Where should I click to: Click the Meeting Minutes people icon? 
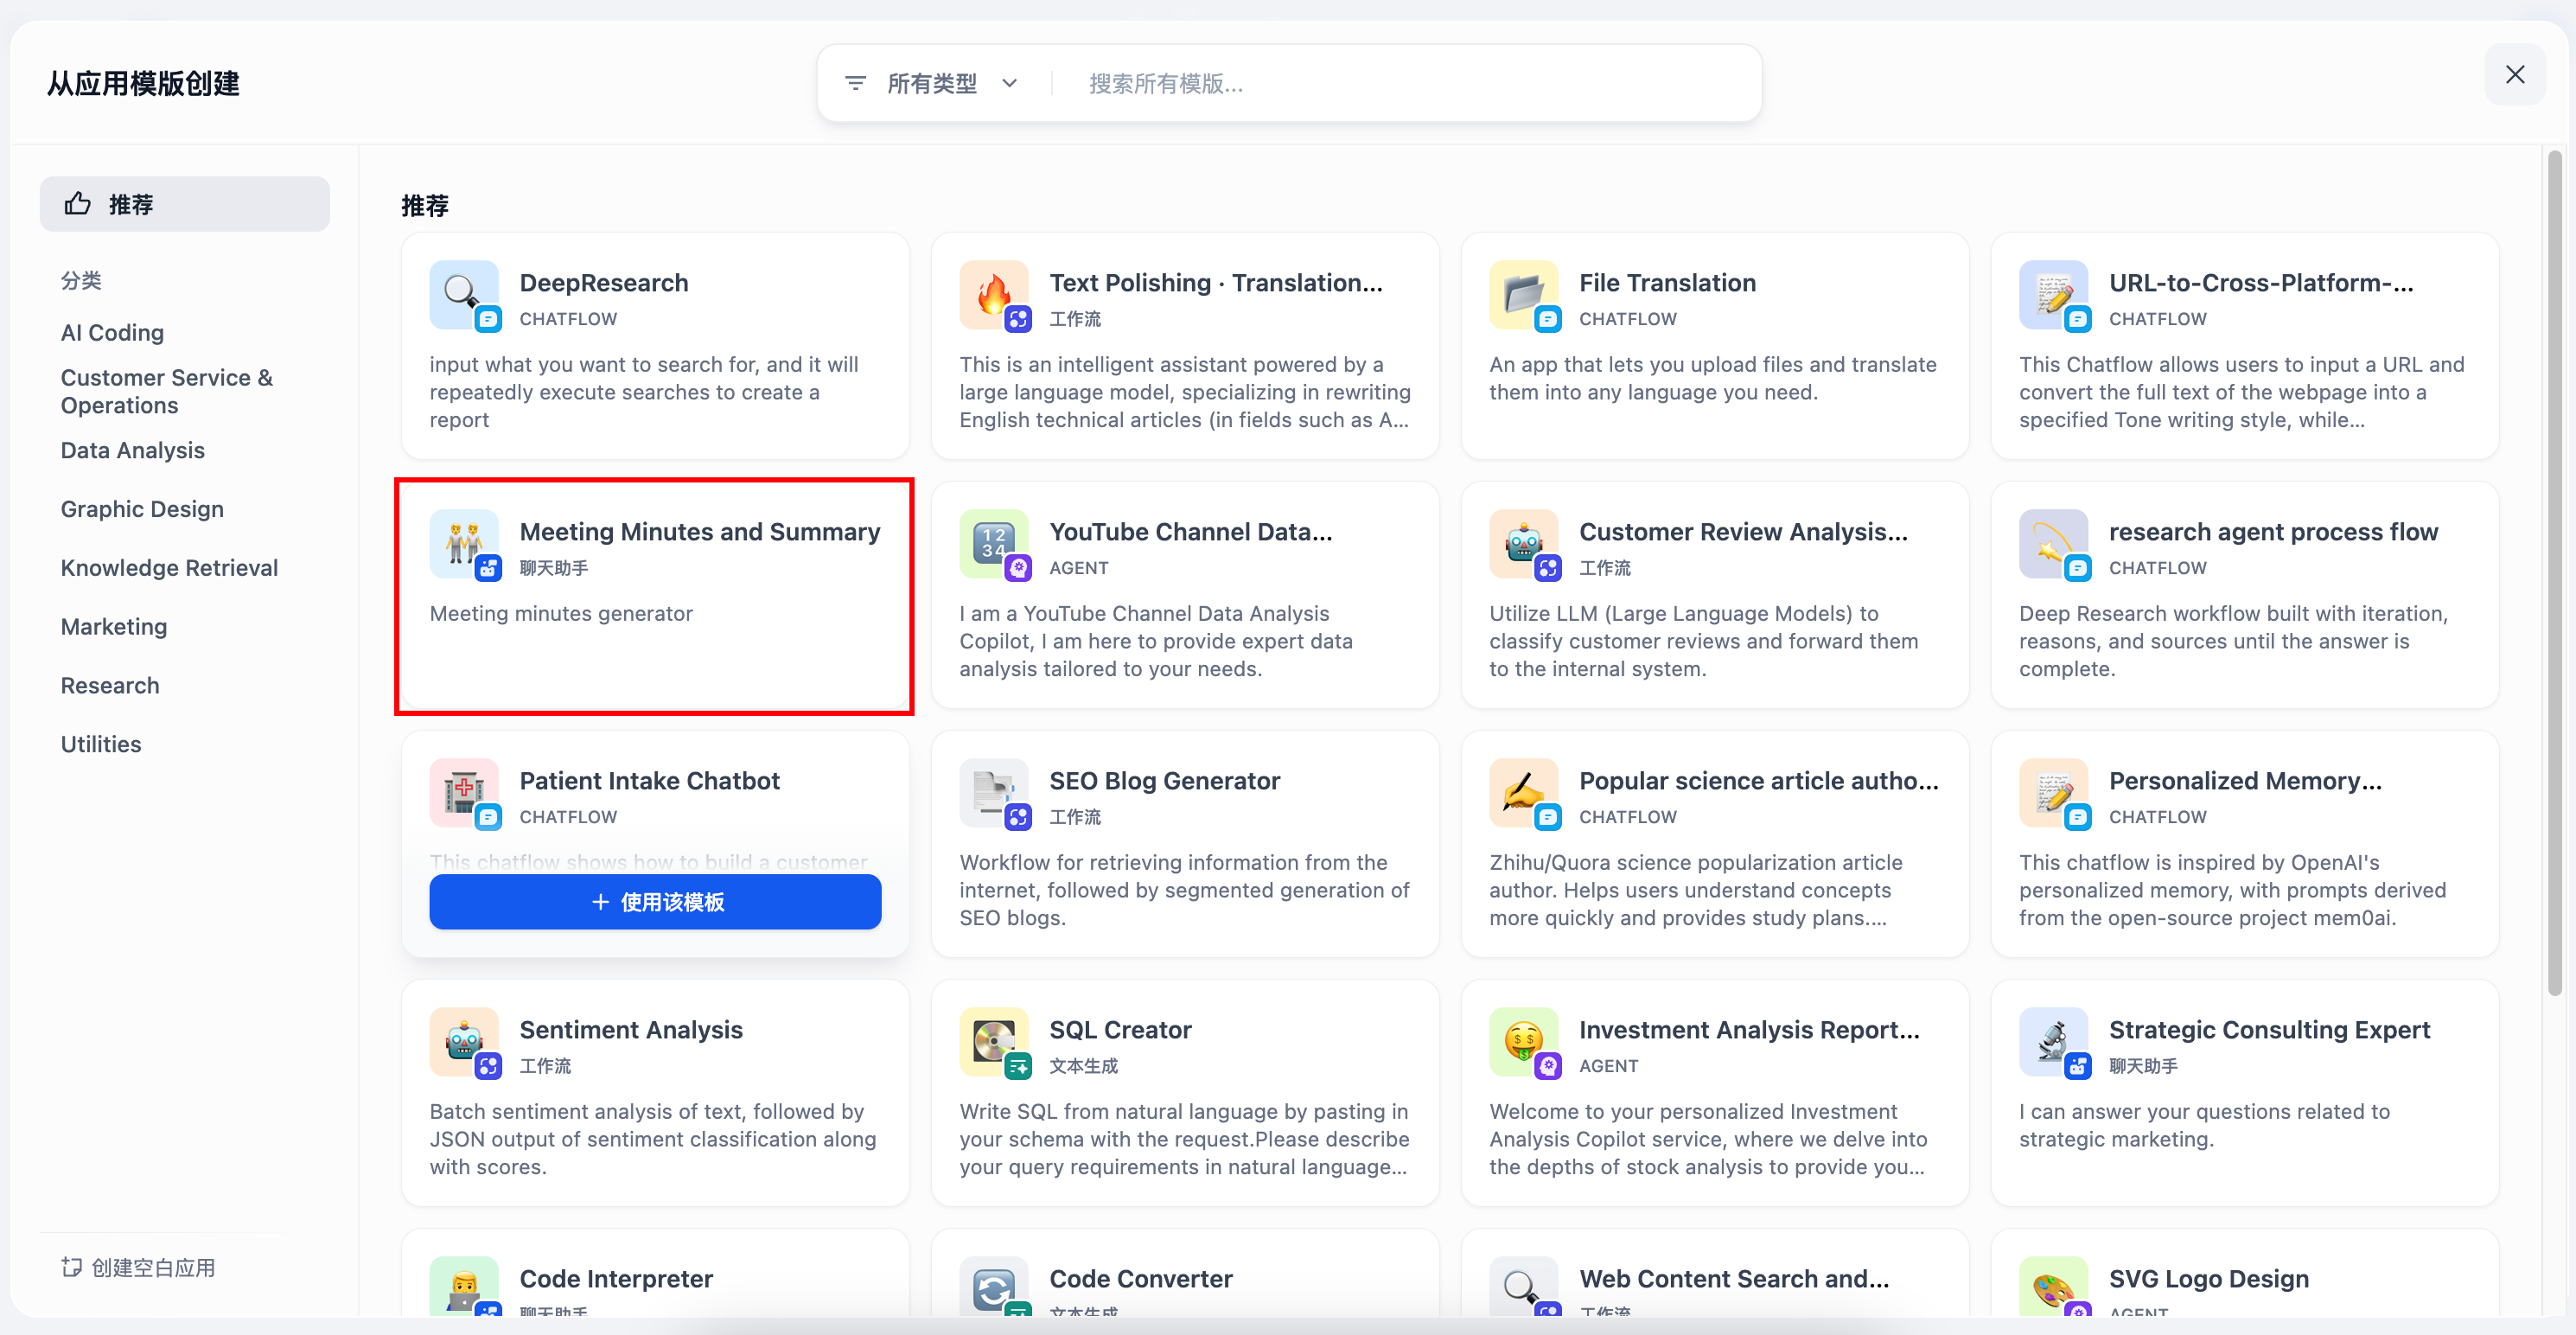pyautogui.click(x=463, y=544)
